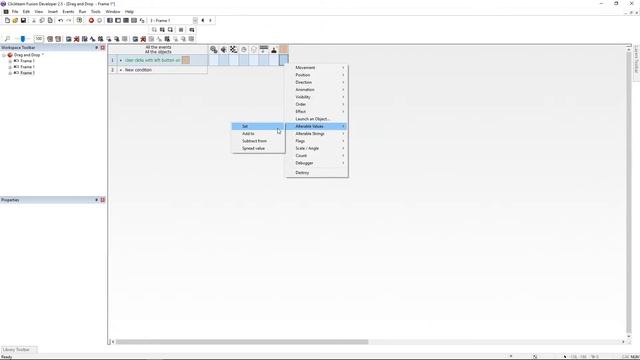Choose Launch an Object menu entry
This screenshot has height=360, width=640.
pyautogui.click(x=317, y=119)
